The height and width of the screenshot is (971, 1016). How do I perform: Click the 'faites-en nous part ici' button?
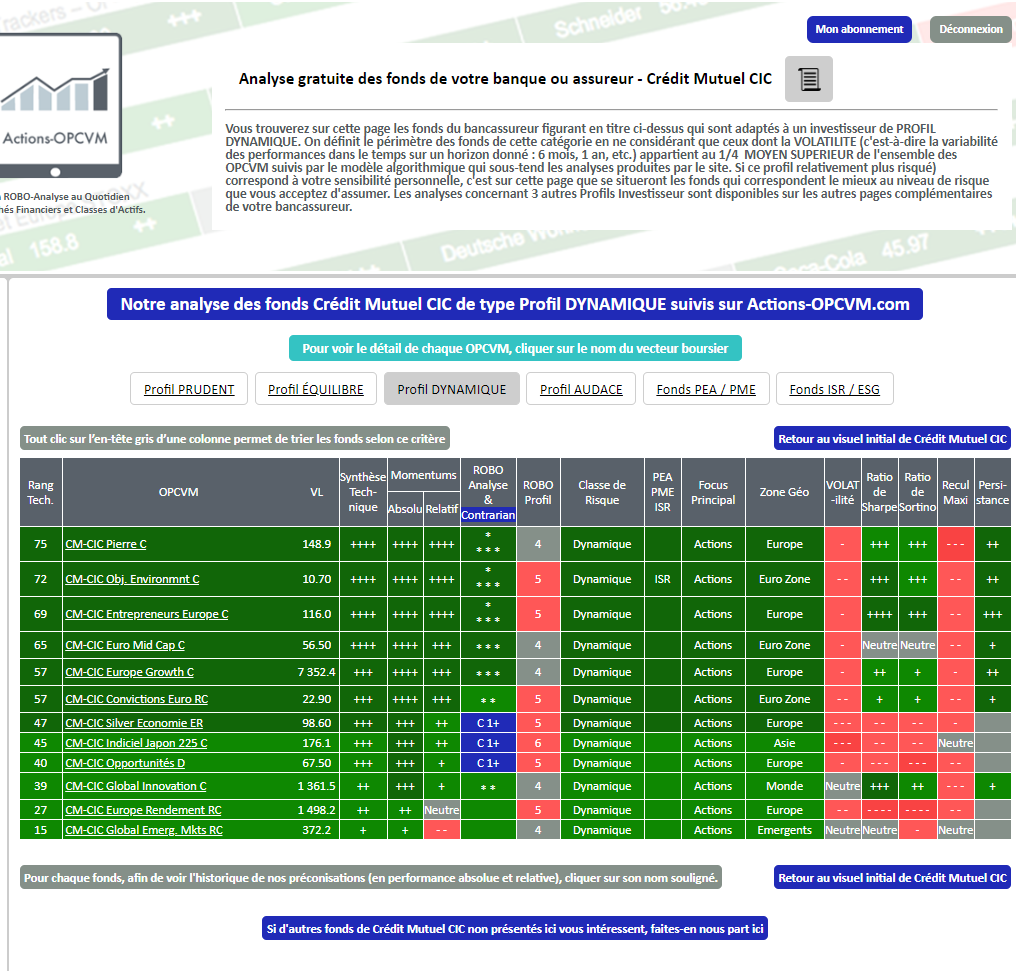point(515,928)
